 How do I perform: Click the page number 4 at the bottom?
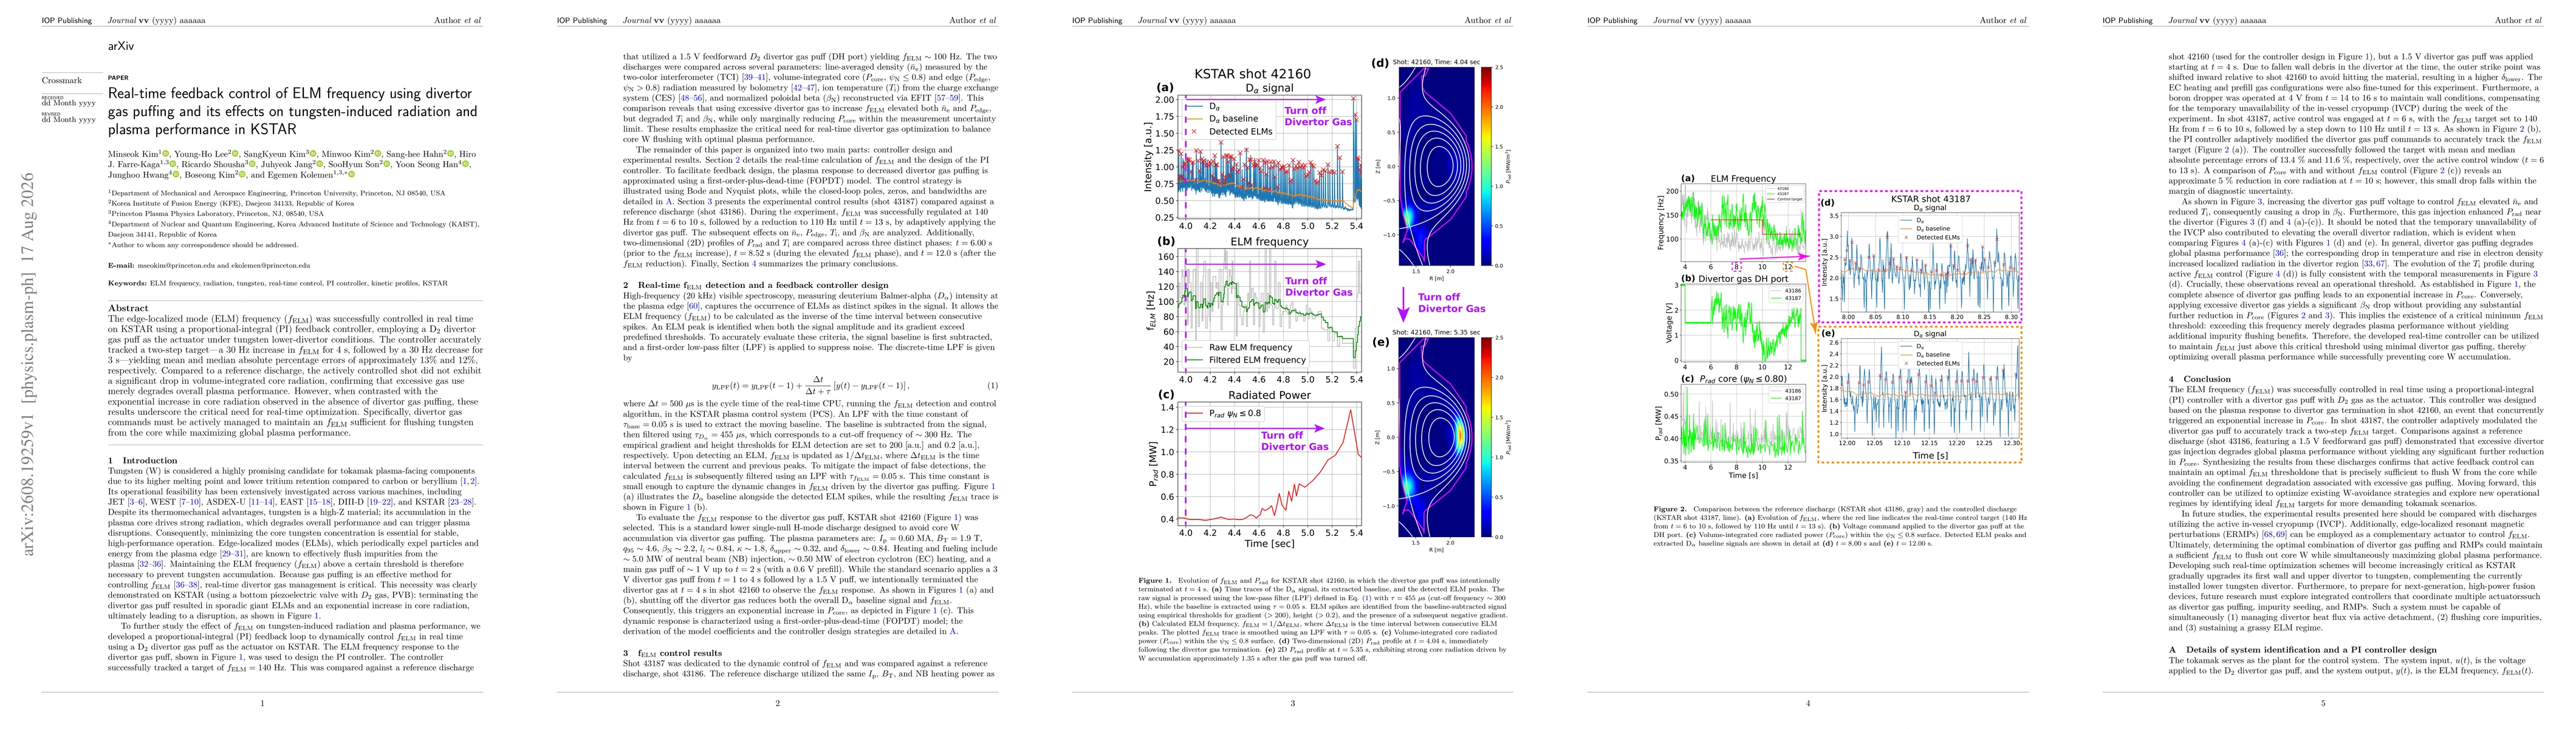[x=1808, y=704]
